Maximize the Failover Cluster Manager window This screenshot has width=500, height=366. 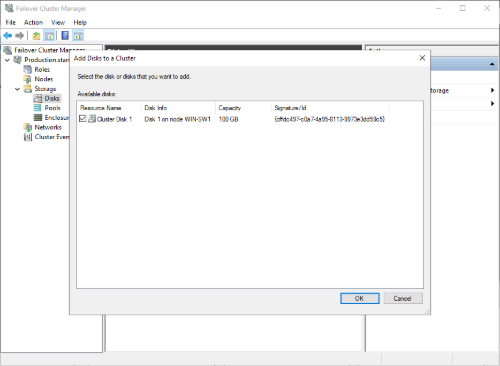463,8
